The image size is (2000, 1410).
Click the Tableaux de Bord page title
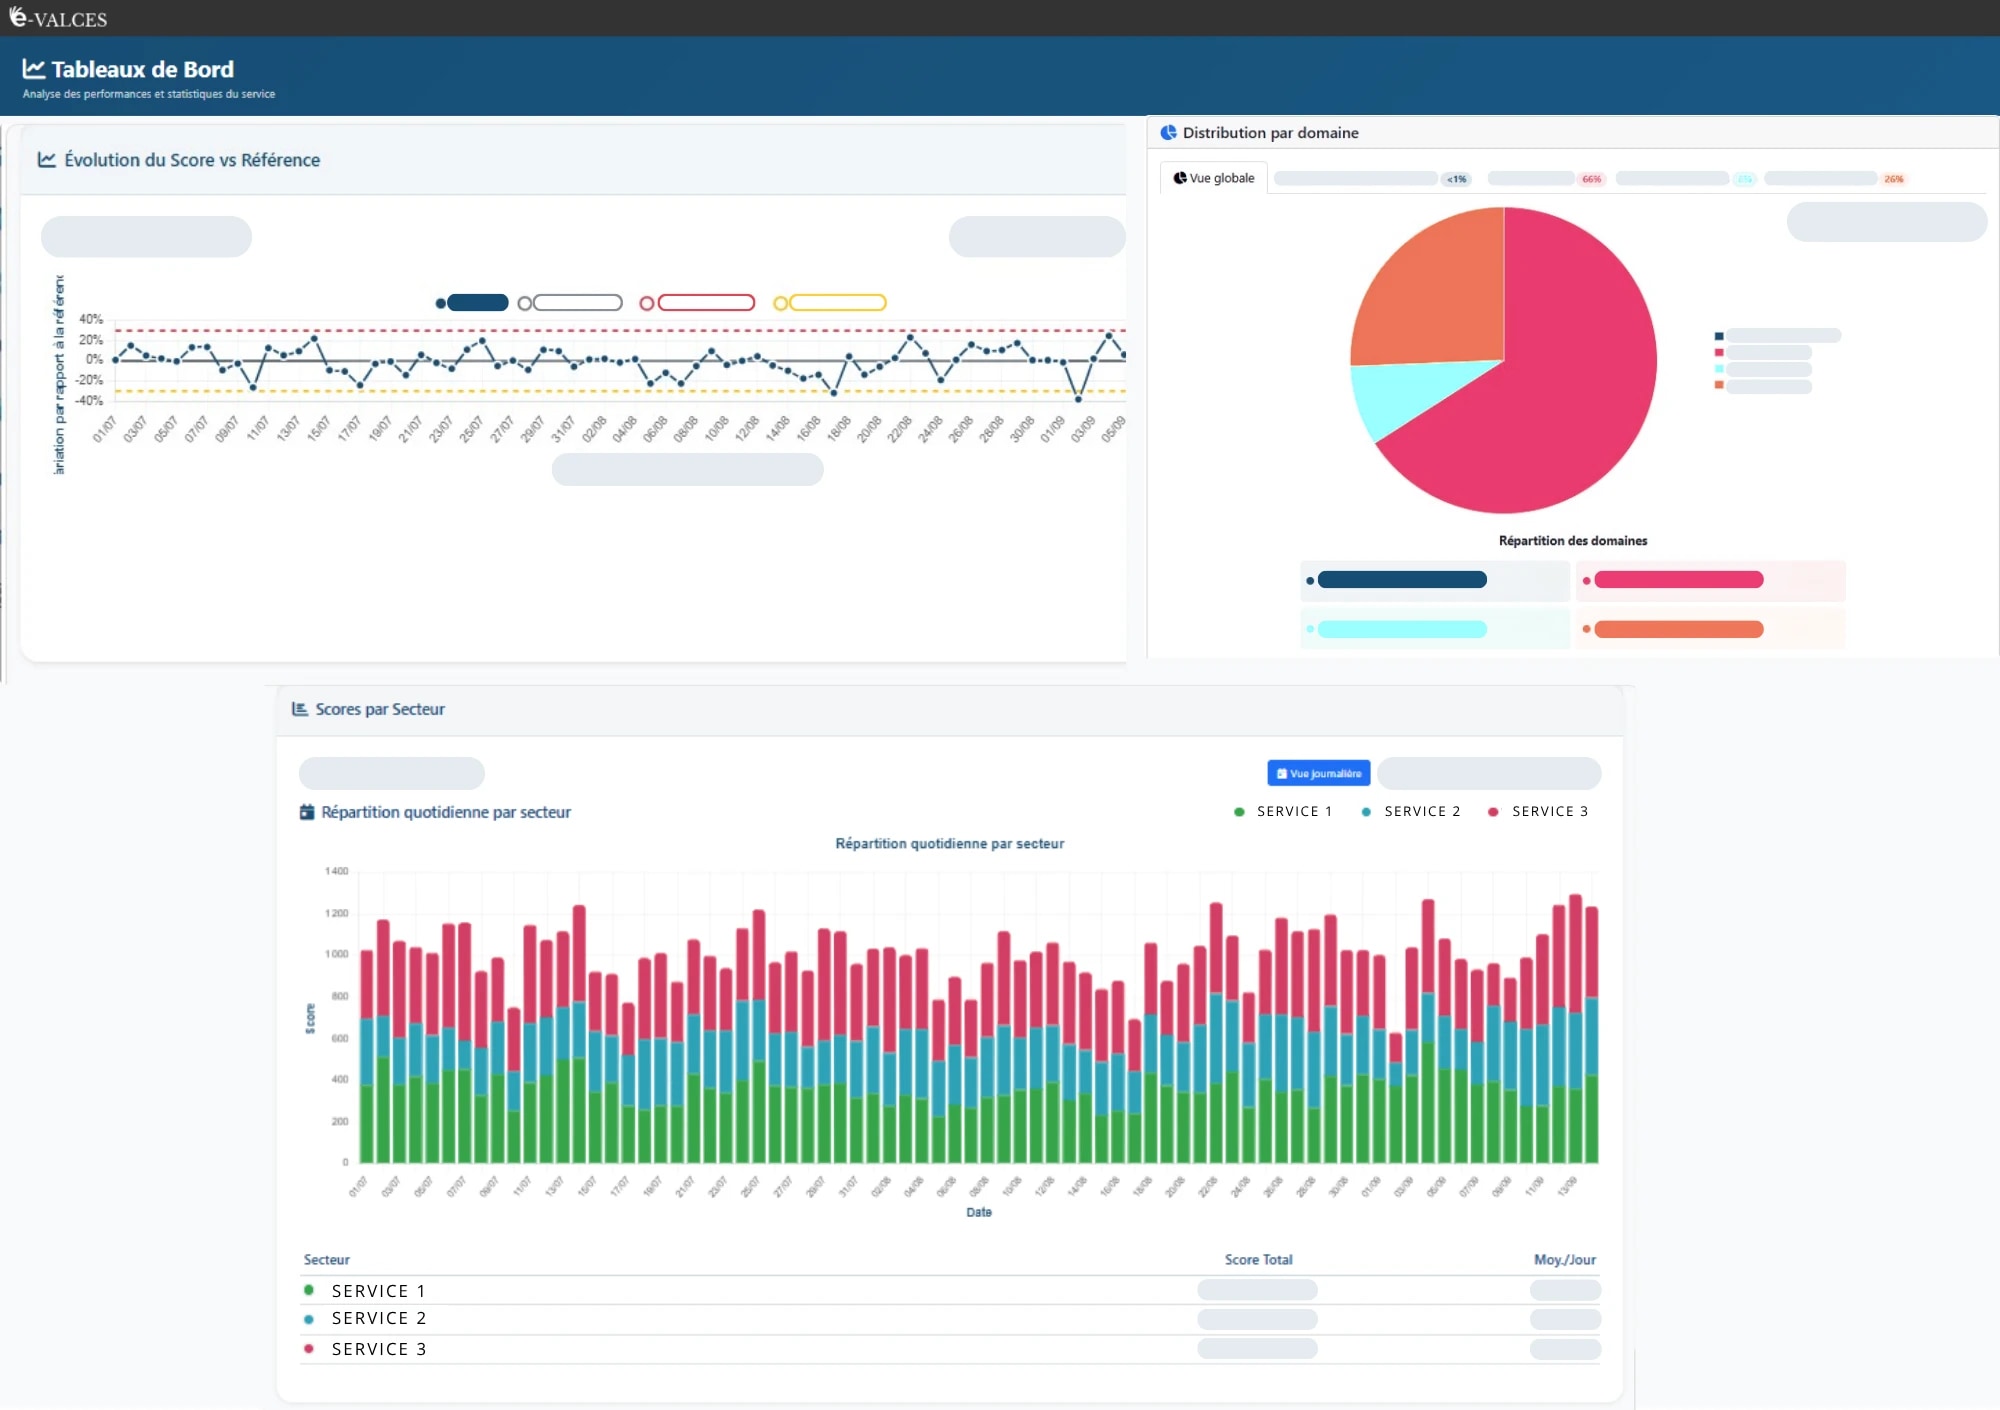pyautogui.click(x=143, y=69)
